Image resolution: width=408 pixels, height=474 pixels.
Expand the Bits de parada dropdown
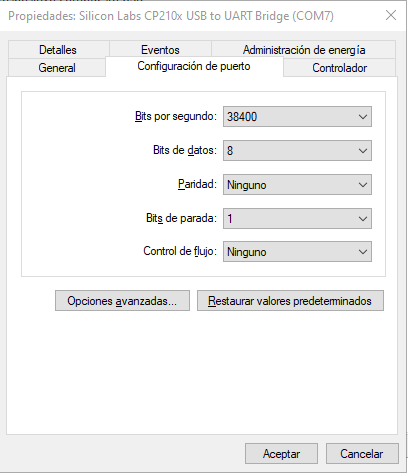(x=297, y=219)
